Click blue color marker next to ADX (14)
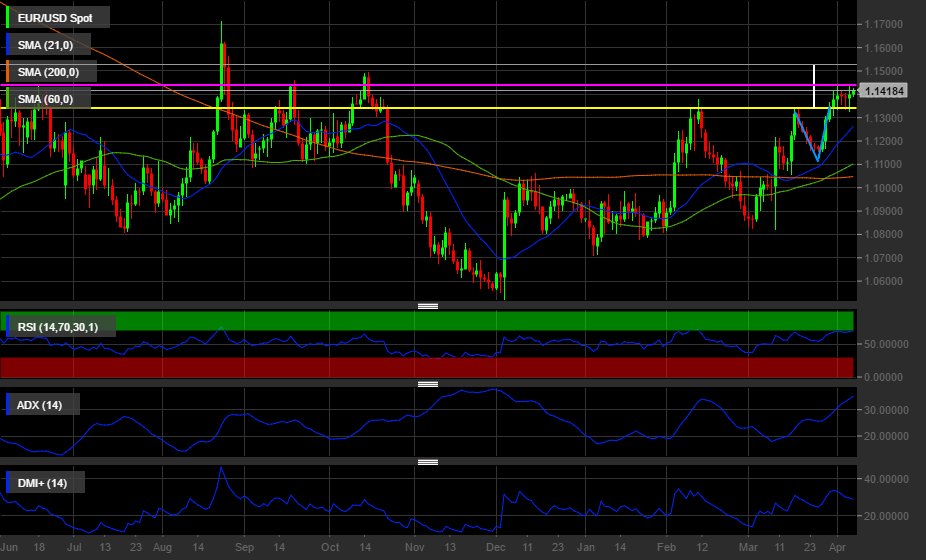The height and width of the screenshot is (560, 926). coord(8,405)
